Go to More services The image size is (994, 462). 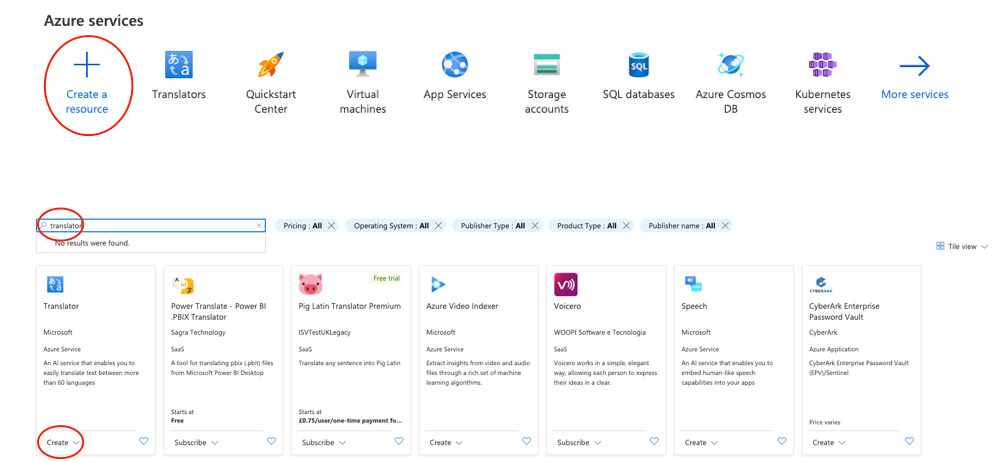point(914,94)
